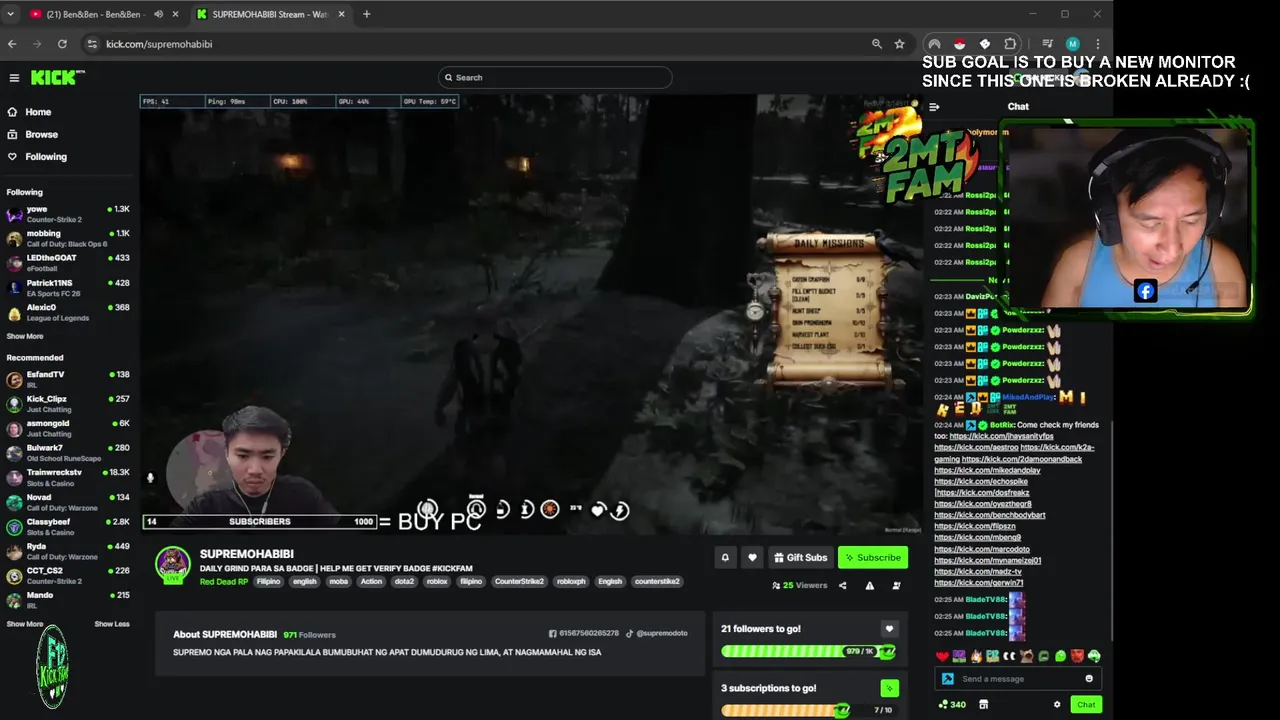This screenshot has width=1280, height=720.
Task: Open the Extensions puzzle icon
Action: point(1010,44)
